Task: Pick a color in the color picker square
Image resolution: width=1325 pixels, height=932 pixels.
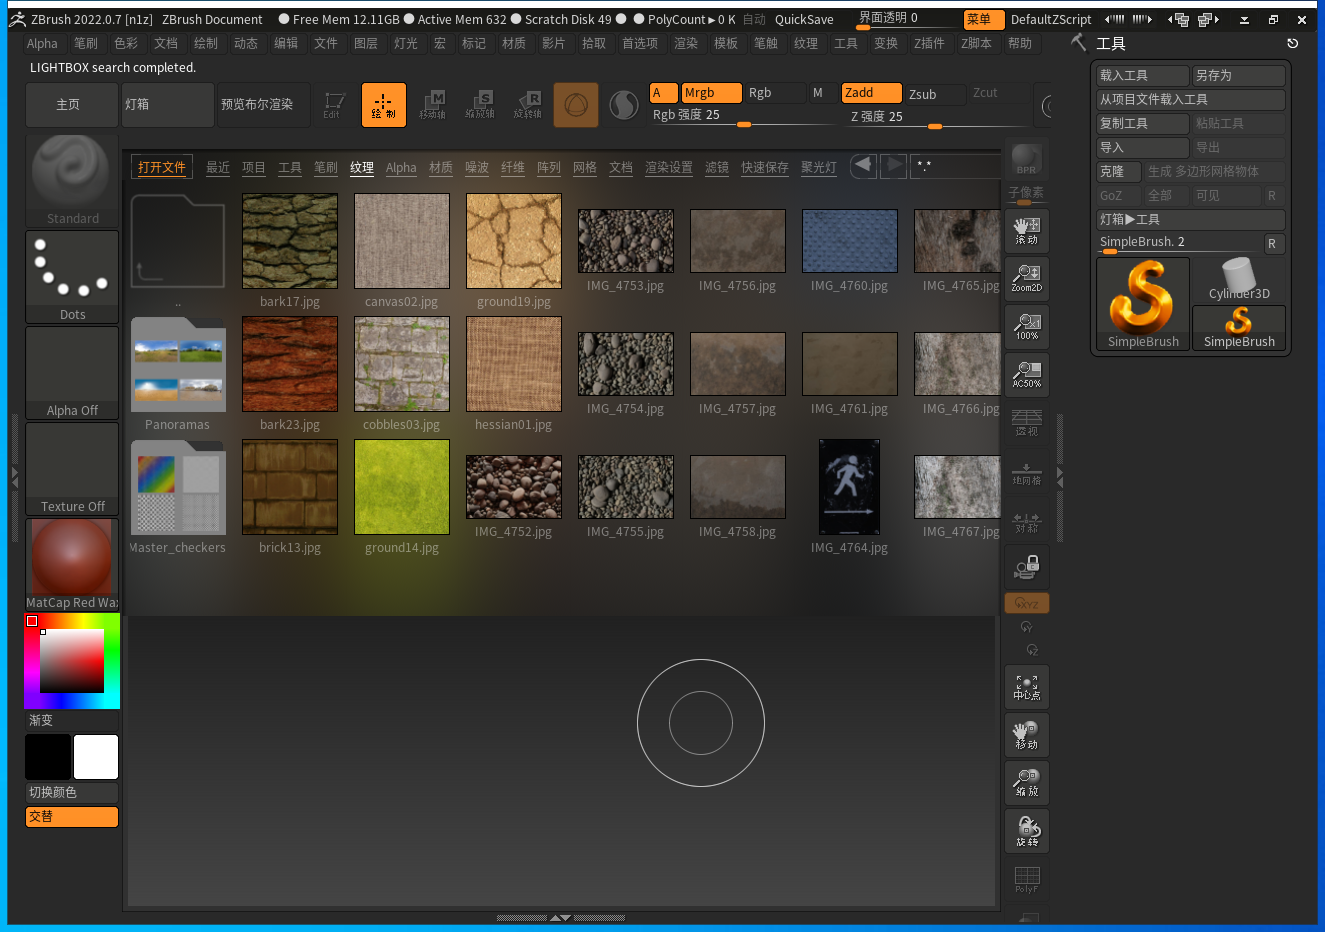Action: (72, 661)
